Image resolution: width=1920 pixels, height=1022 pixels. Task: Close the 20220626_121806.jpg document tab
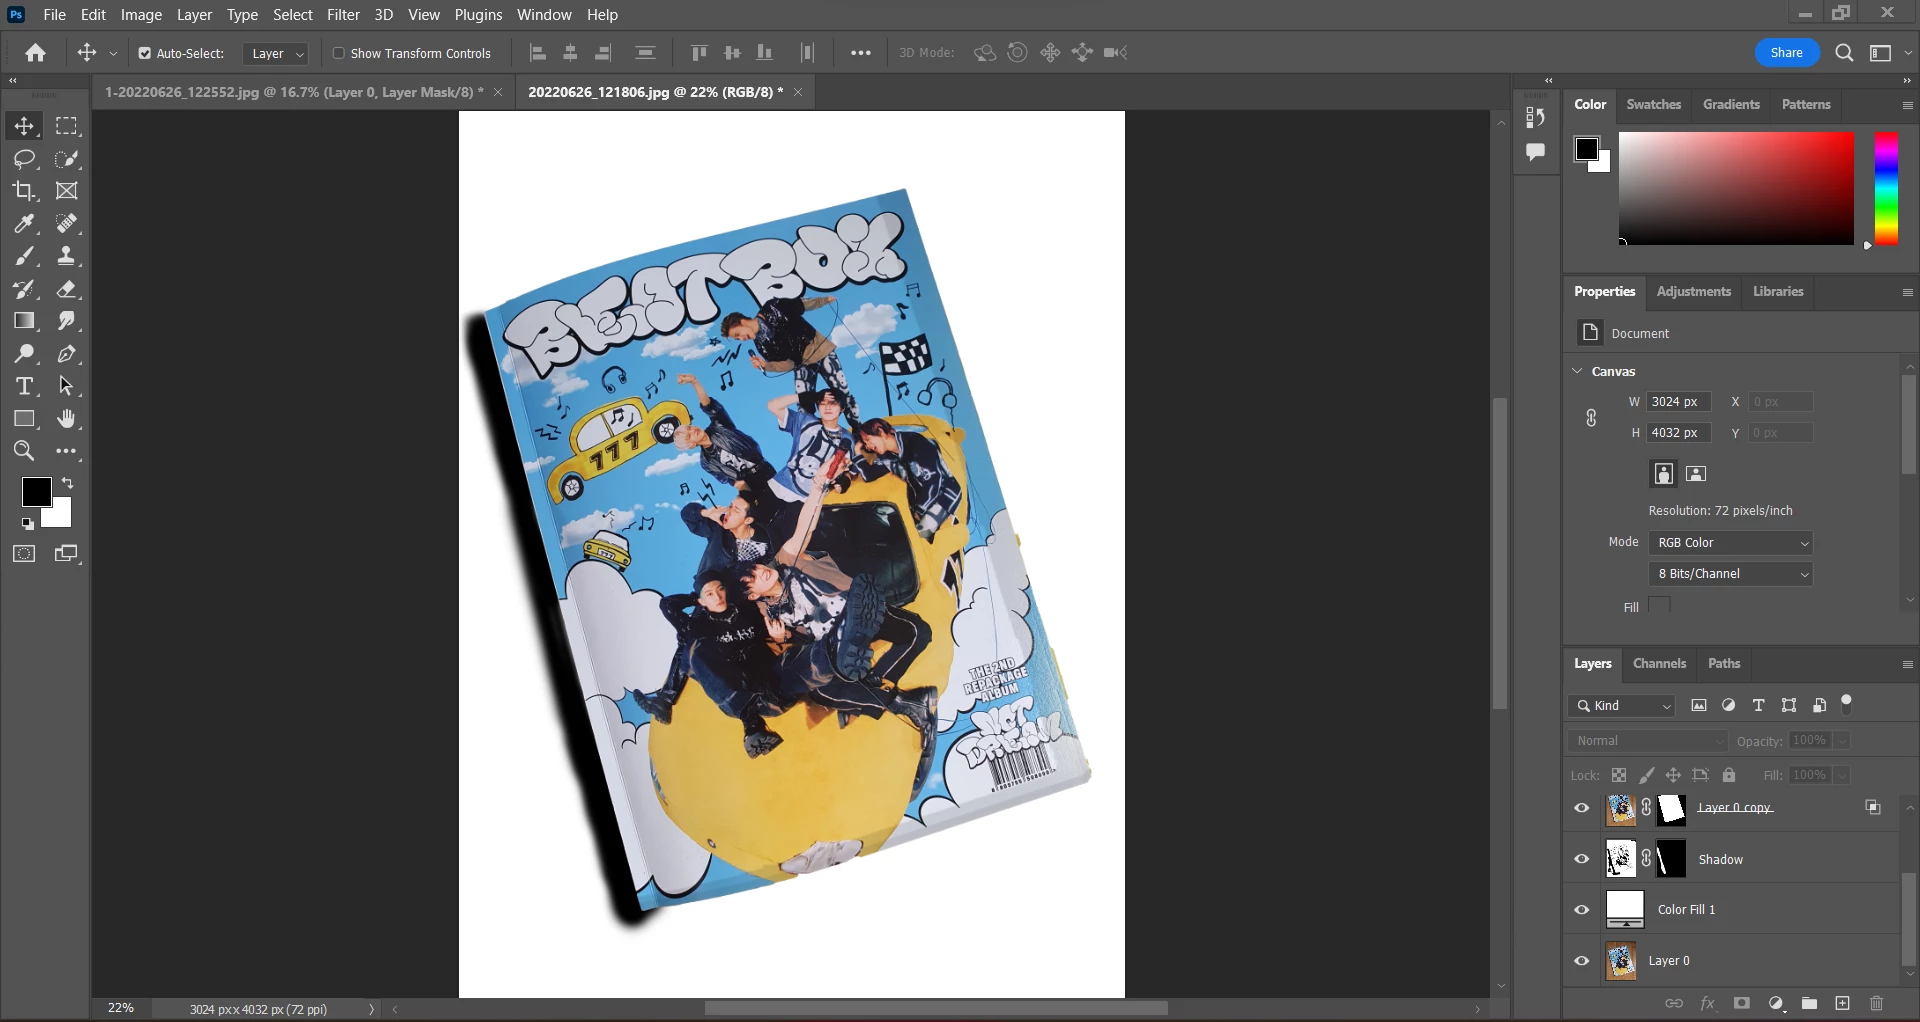[x=798, y=92]
